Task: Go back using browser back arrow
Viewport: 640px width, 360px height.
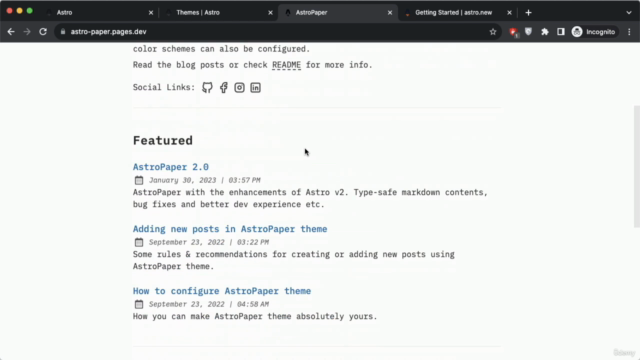Action: click(x=11, y=32)
